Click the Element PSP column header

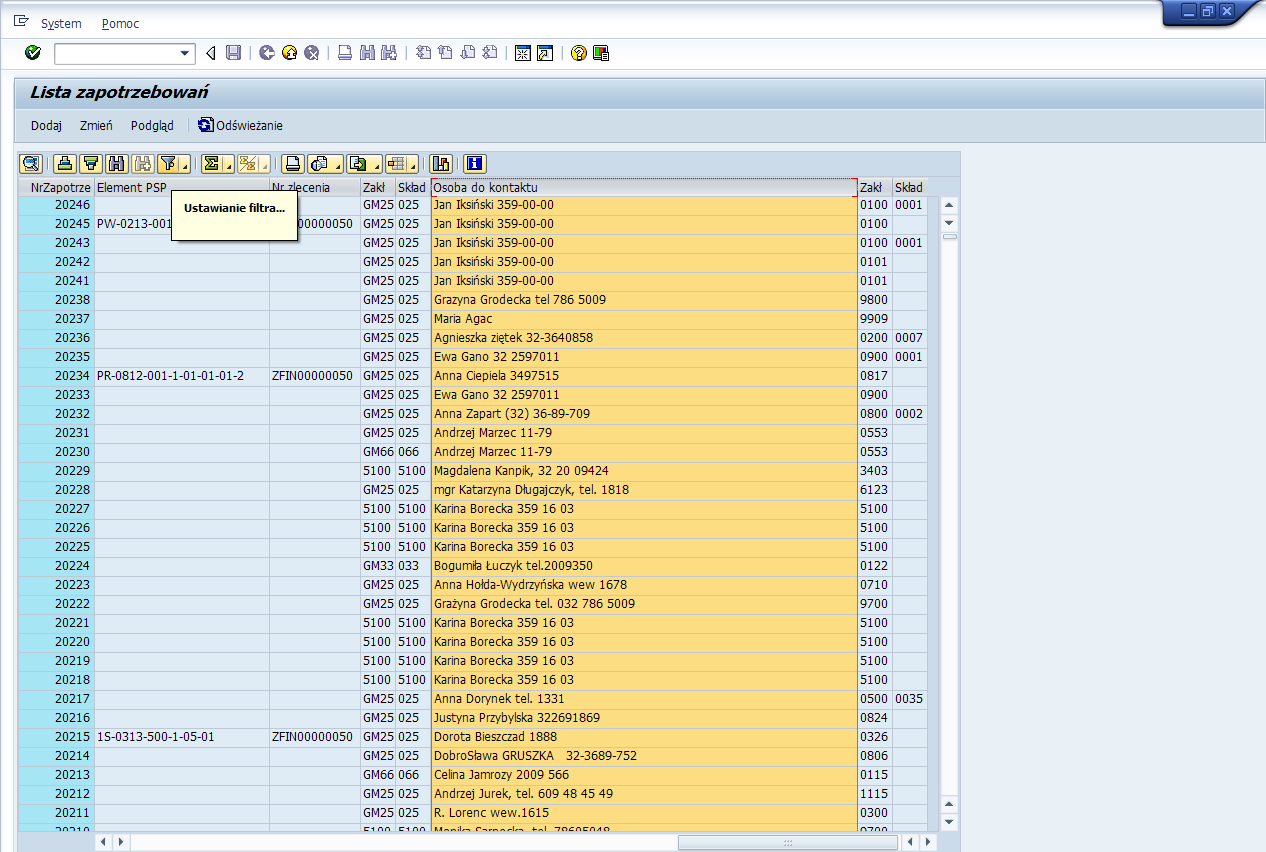coord(181,187)
